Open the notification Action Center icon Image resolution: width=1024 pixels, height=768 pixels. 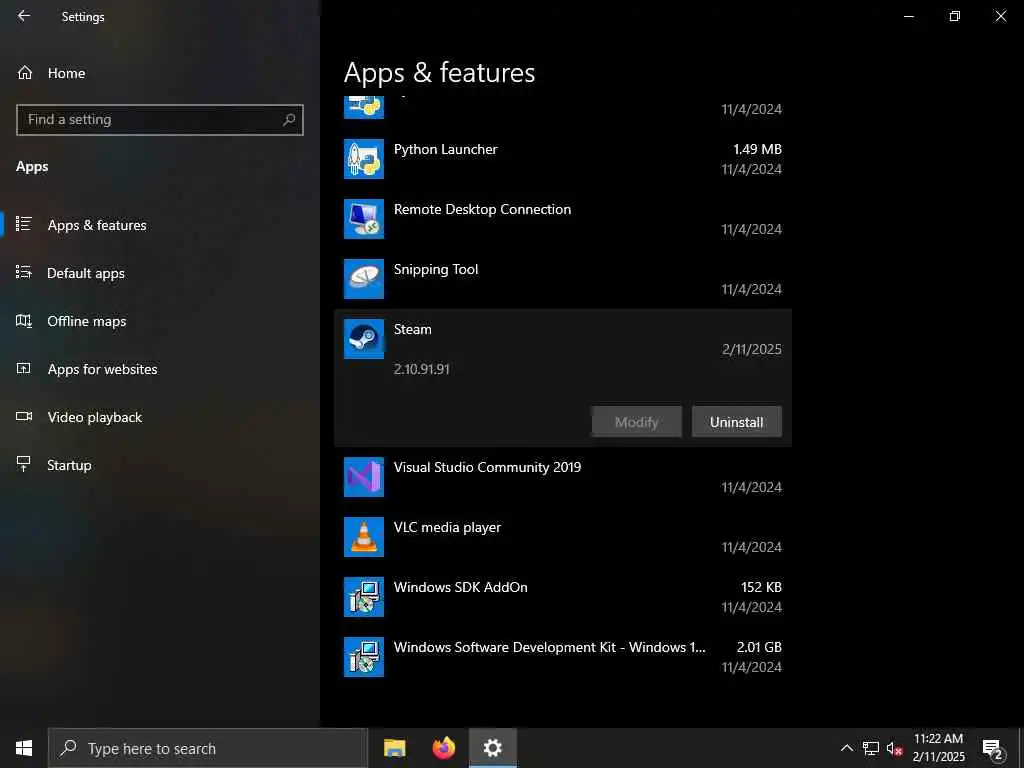pyautogui.click(x=993, y=748)
